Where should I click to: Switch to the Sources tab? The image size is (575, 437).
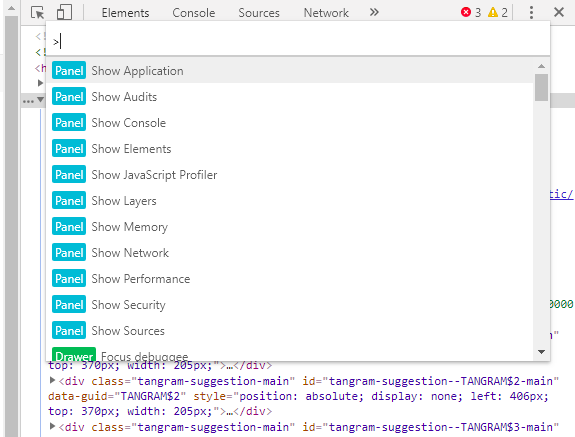(x=259, y=13)
